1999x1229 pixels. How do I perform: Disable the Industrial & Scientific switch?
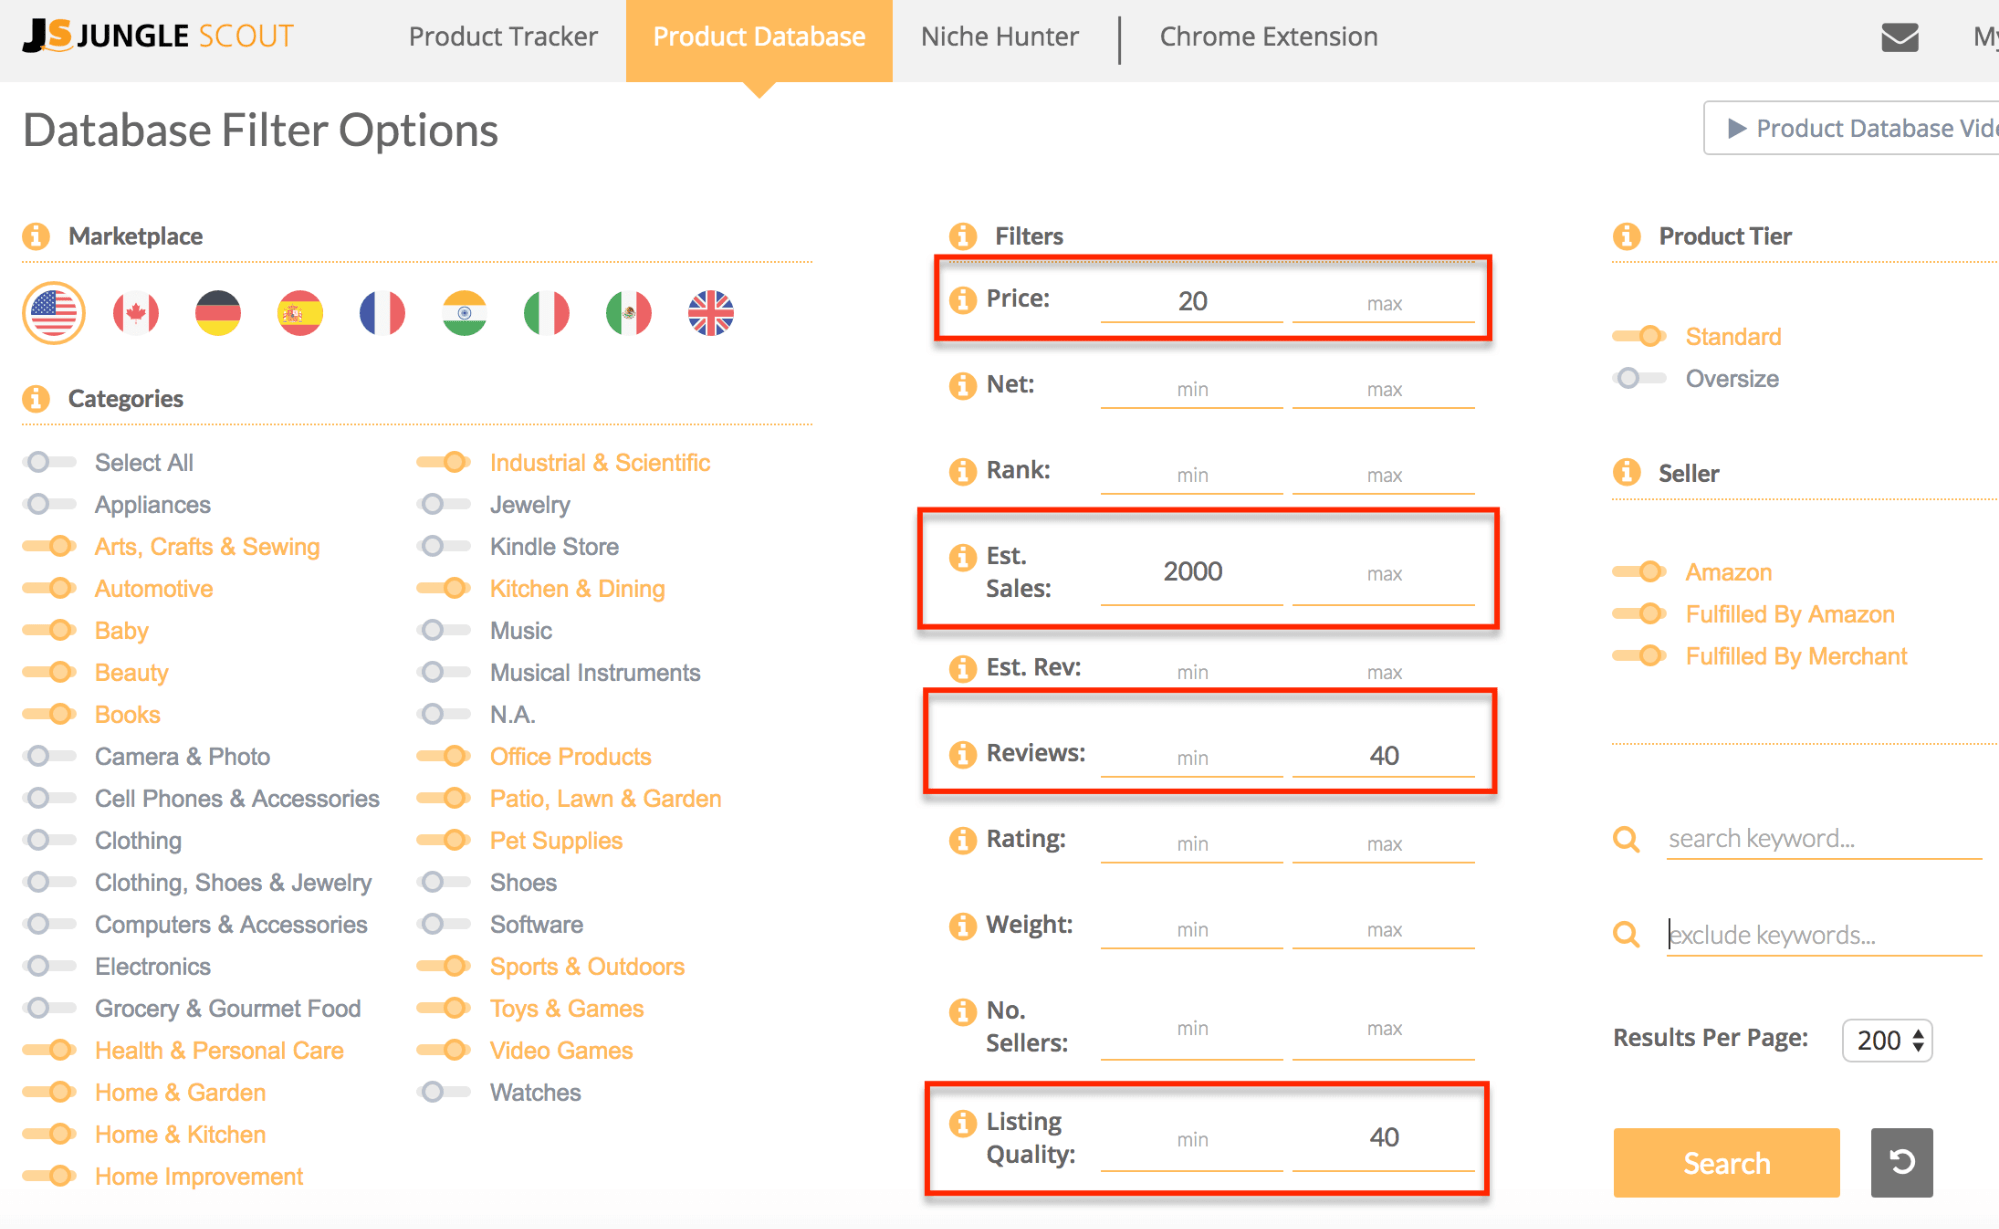(444, 462)
